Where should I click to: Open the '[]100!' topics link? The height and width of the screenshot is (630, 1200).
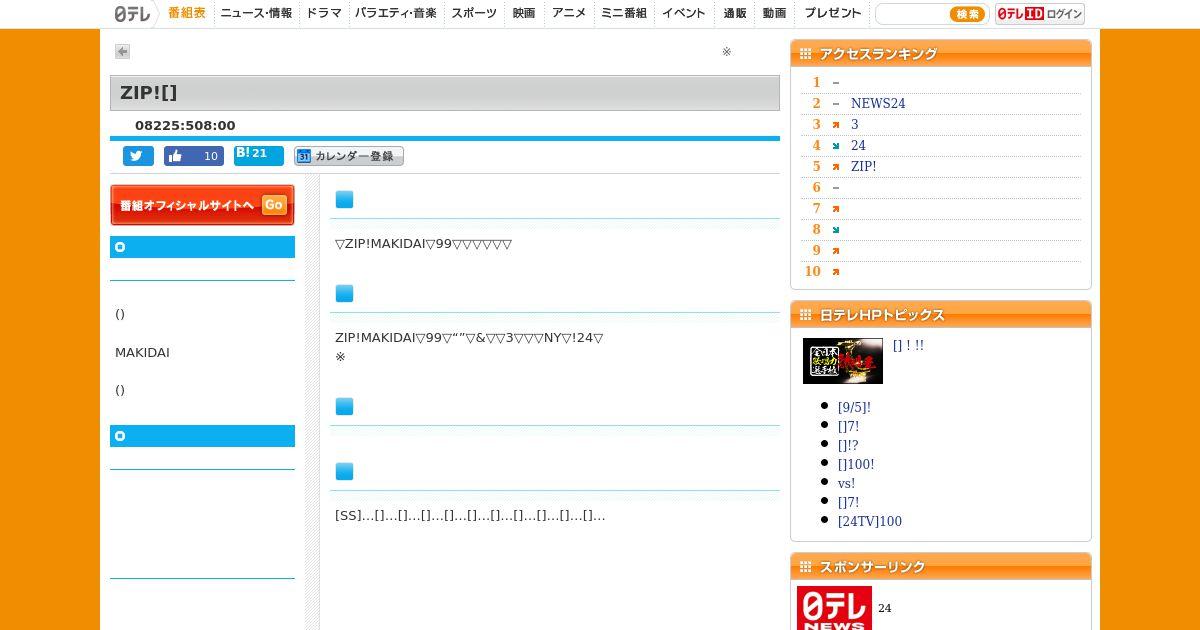click(856, 465)
